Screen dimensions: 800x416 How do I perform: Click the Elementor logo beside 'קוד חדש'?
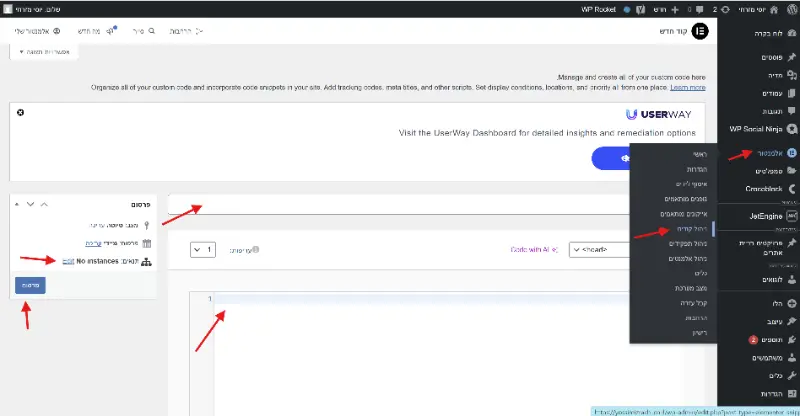point(700,31)
